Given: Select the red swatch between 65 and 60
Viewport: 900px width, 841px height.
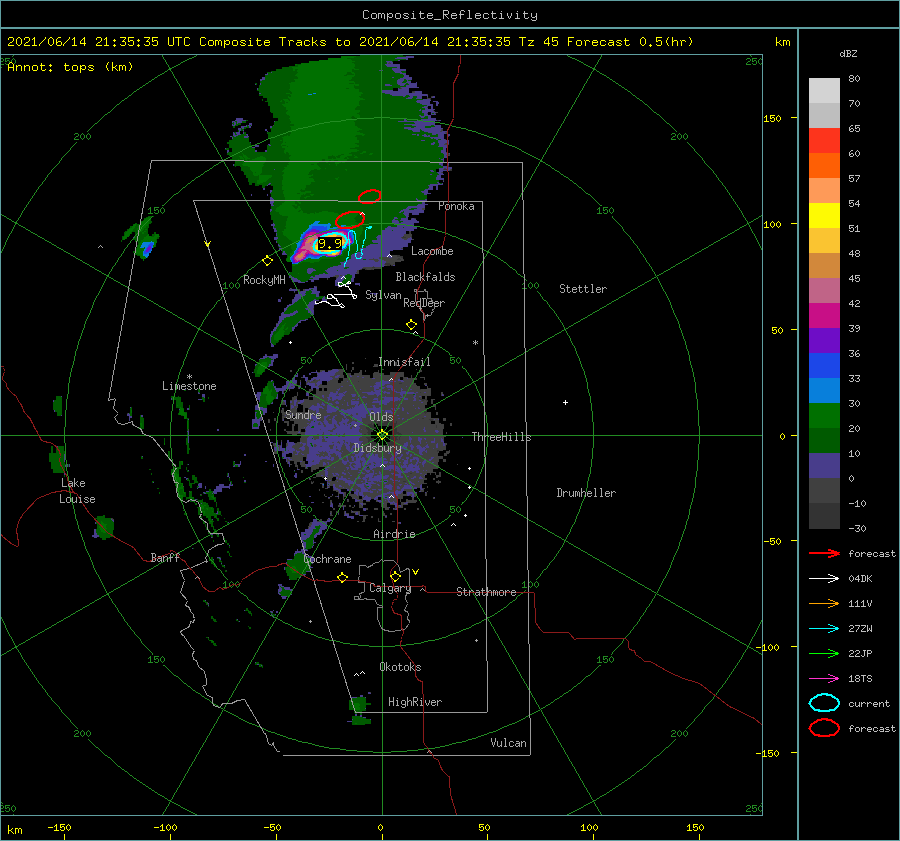Looking at the screenshot, I should (824, 141).
